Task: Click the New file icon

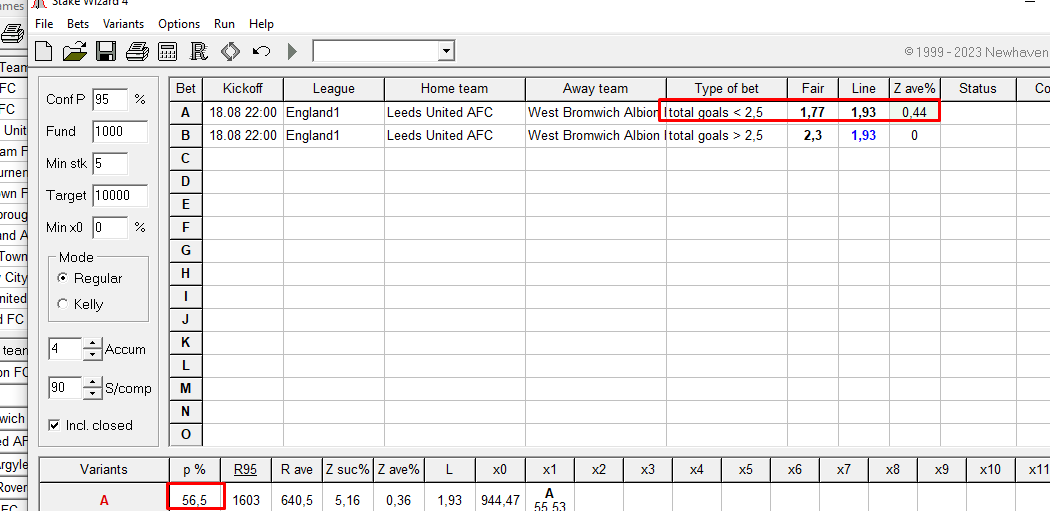Action: pos(44,51)
